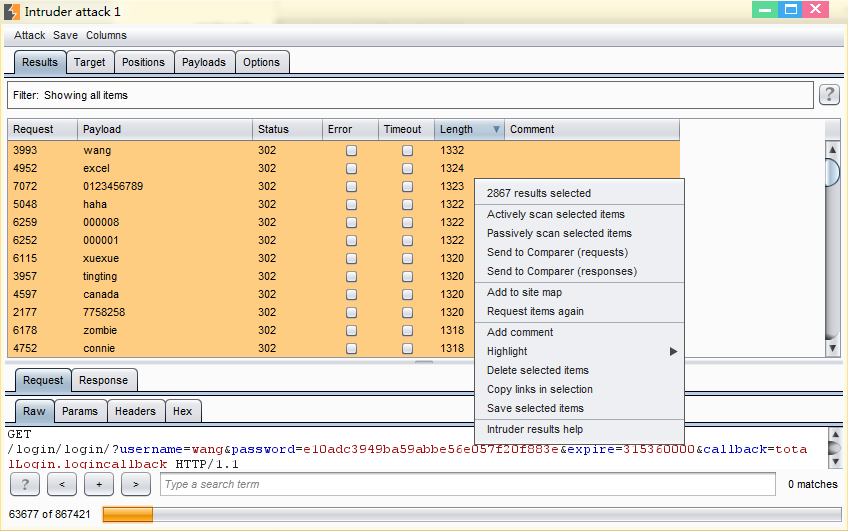Click the Filter: Showing all items bar

point(410,95)
